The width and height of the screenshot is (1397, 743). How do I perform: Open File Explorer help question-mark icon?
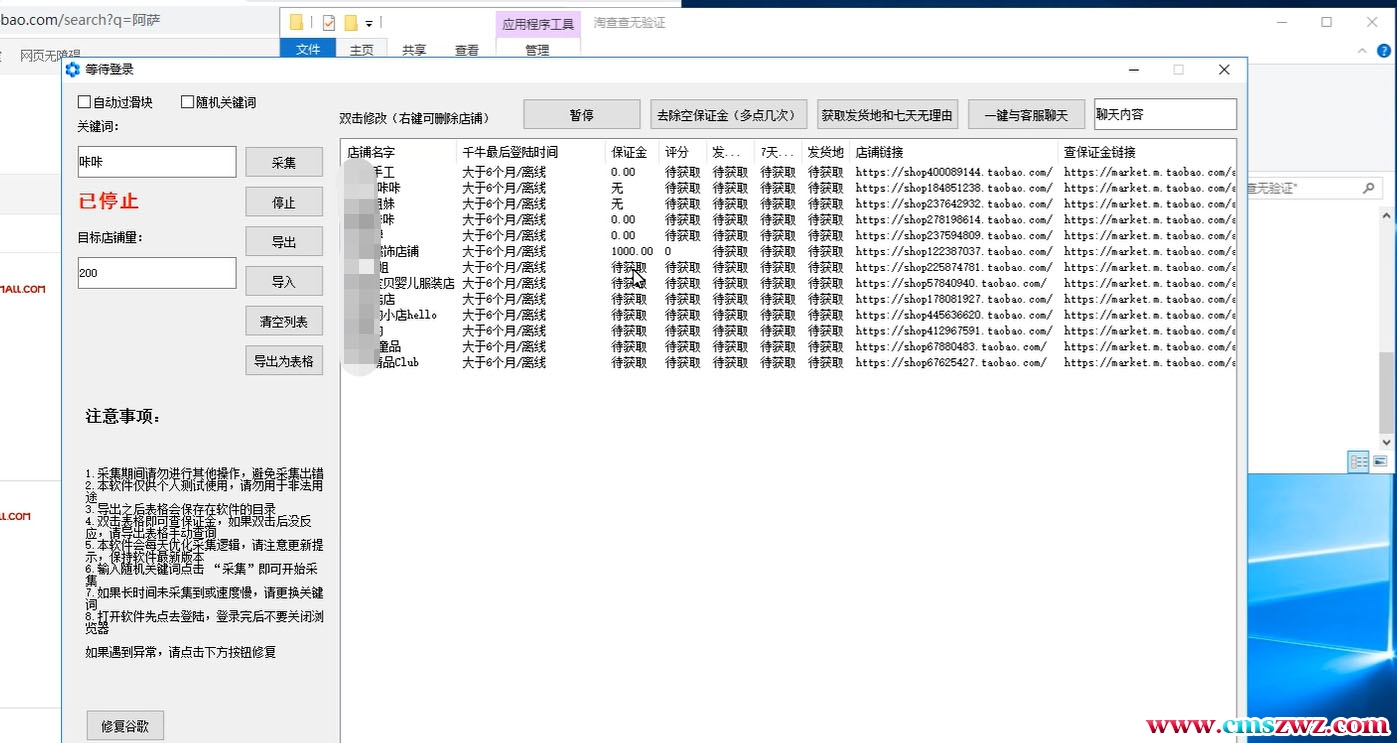click(1383, 50)
